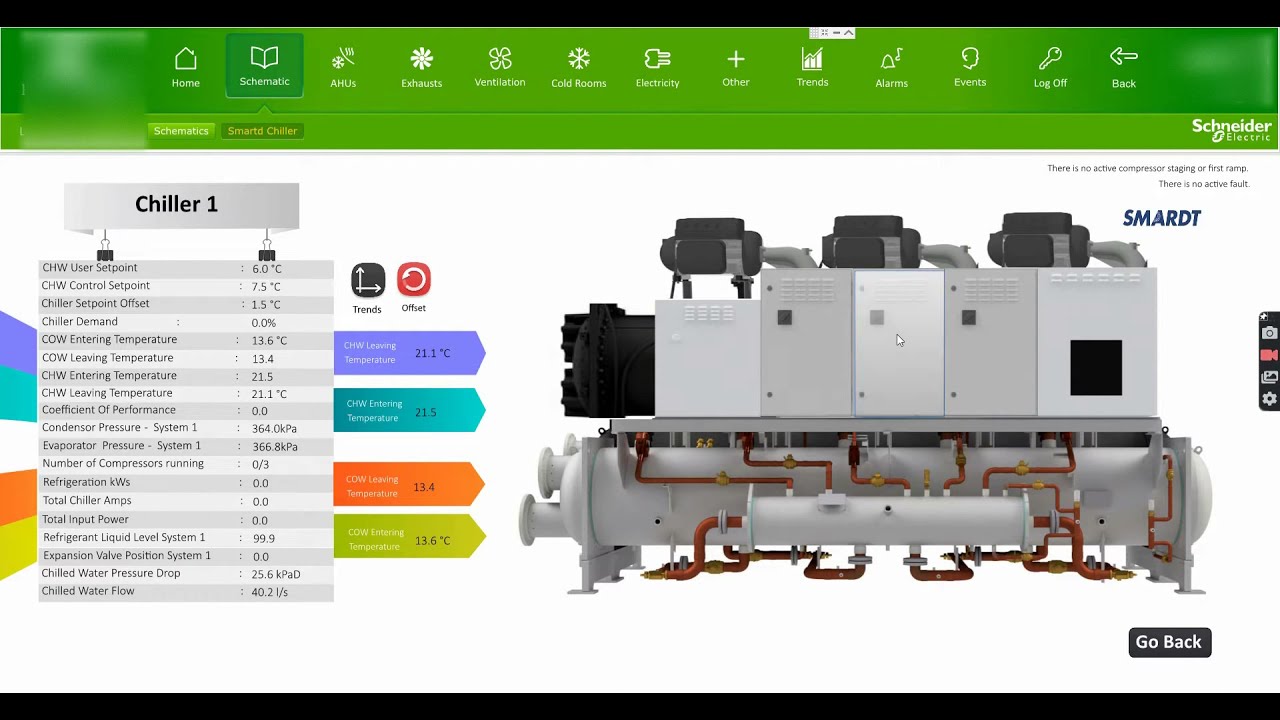Image resolution: width=1280 pixels, height=720 pixels.
Task: Select the Coefficient Of Performance row
Action: [186, 410]
